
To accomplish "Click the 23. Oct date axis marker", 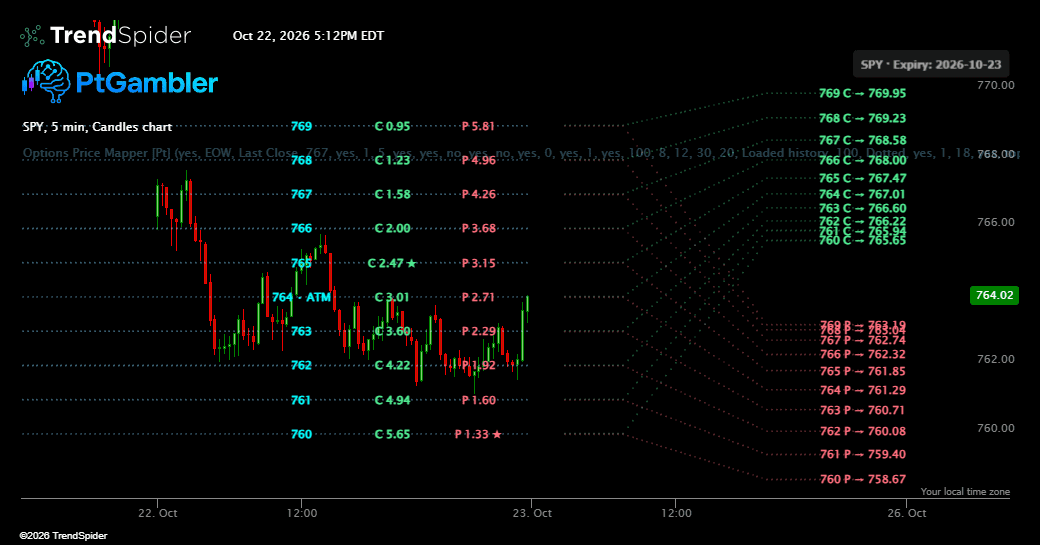I will tap(532, 513).
